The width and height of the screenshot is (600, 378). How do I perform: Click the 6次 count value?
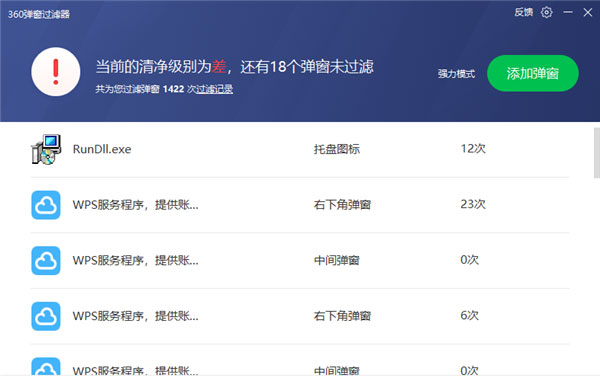(470, 316)
